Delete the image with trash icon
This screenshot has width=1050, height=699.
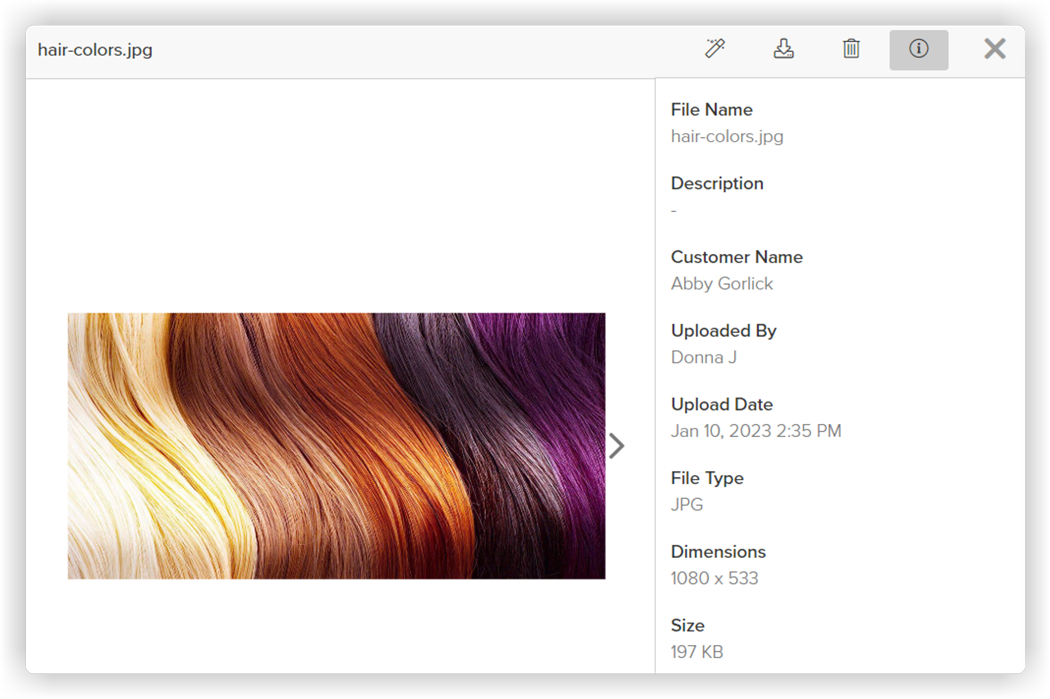click(x=851, y=49)
